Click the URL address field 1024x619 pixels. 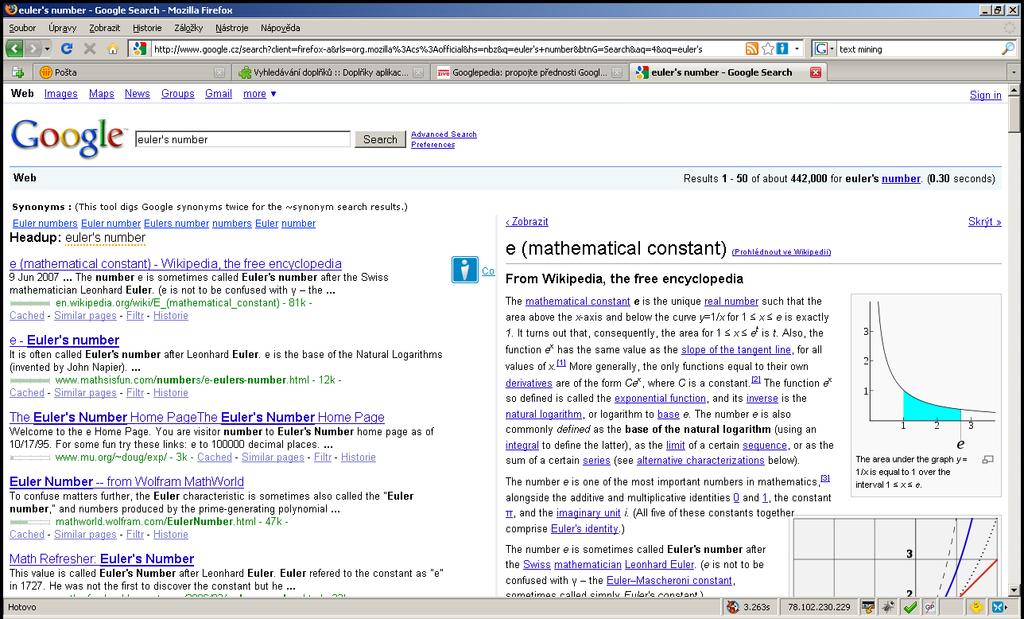tap(447, 49)
